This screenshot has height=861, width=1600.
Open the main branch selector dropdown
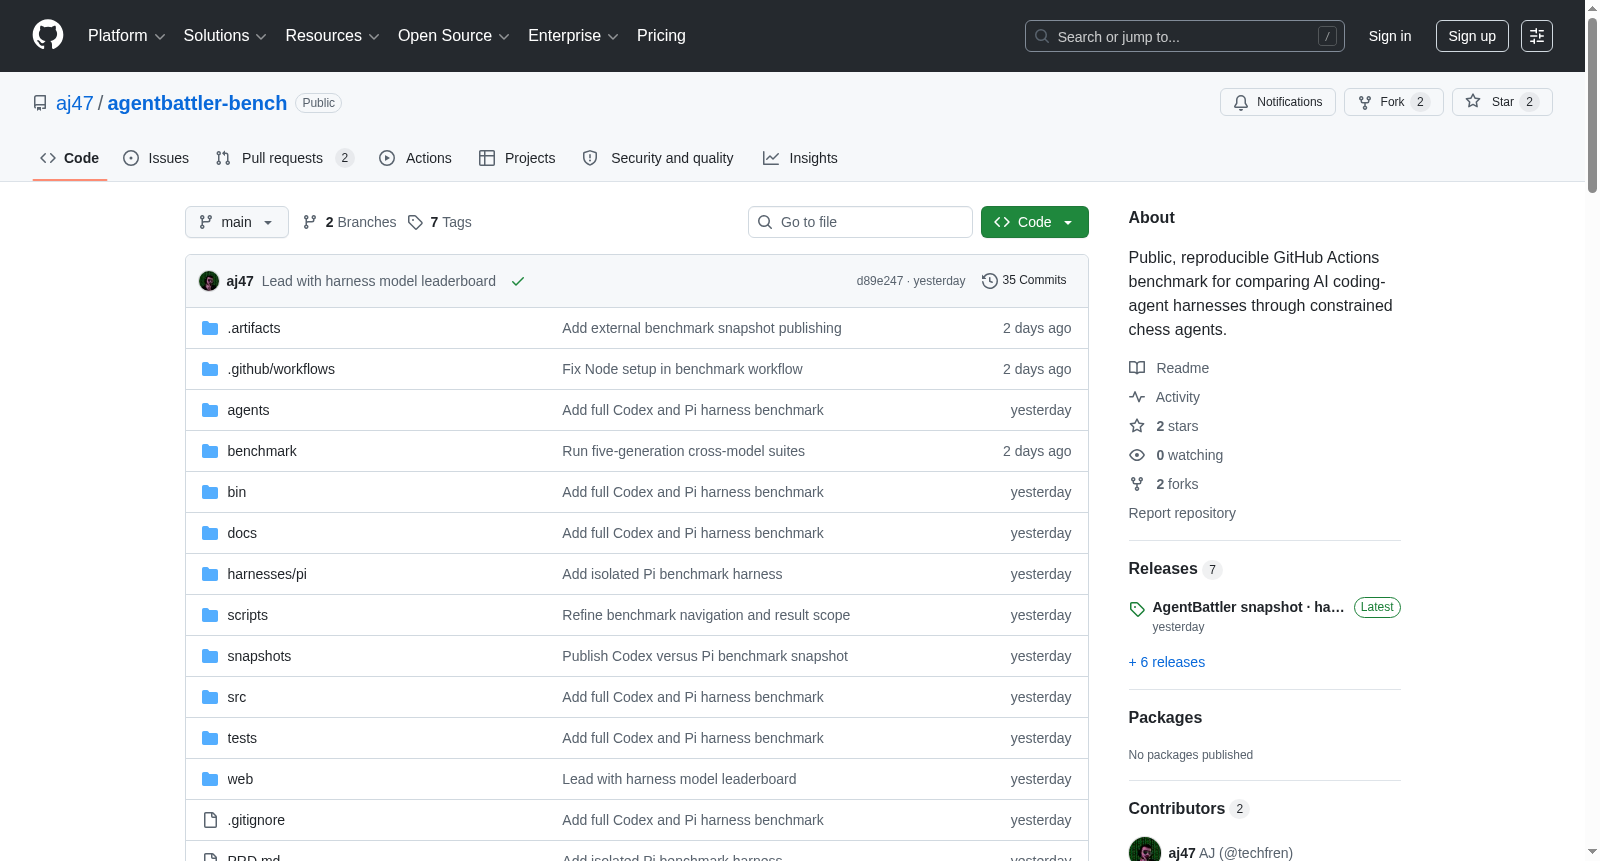237,222
